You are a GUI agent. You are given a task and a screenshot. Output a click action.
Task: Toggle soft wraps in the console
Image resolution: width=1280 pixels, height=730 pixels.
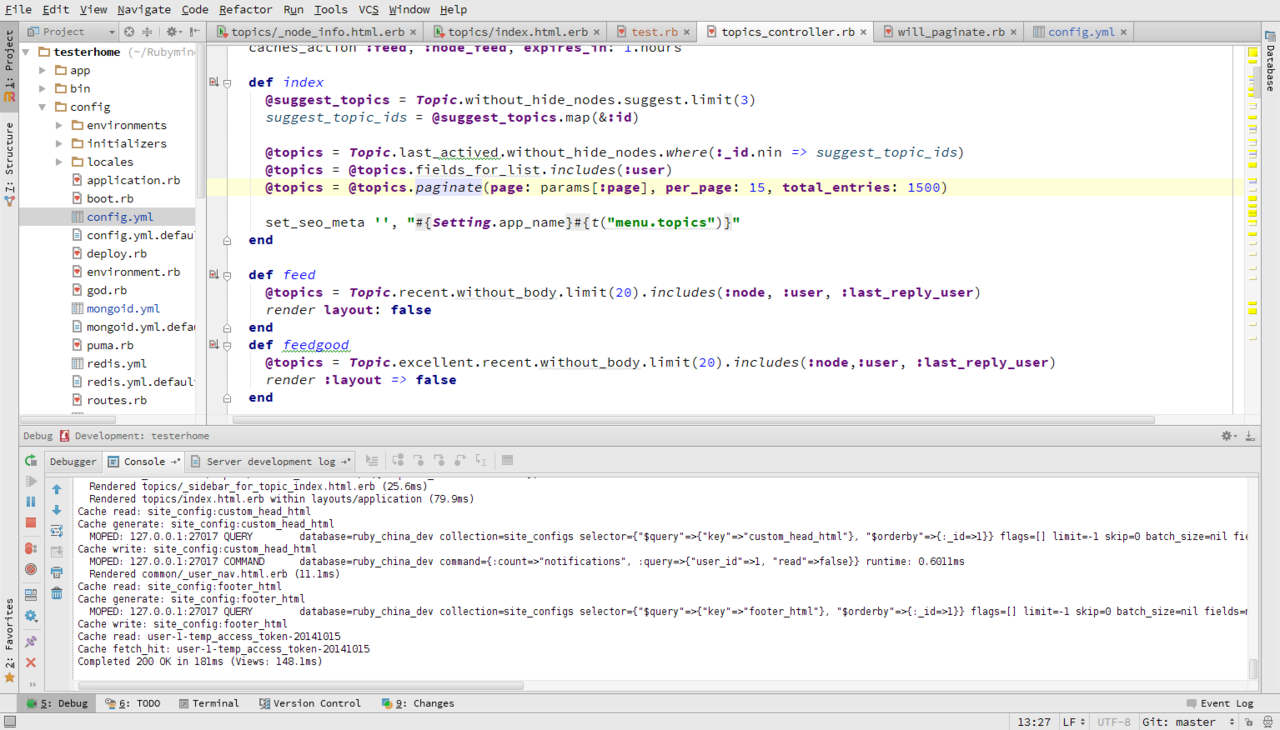click(57, 531)
